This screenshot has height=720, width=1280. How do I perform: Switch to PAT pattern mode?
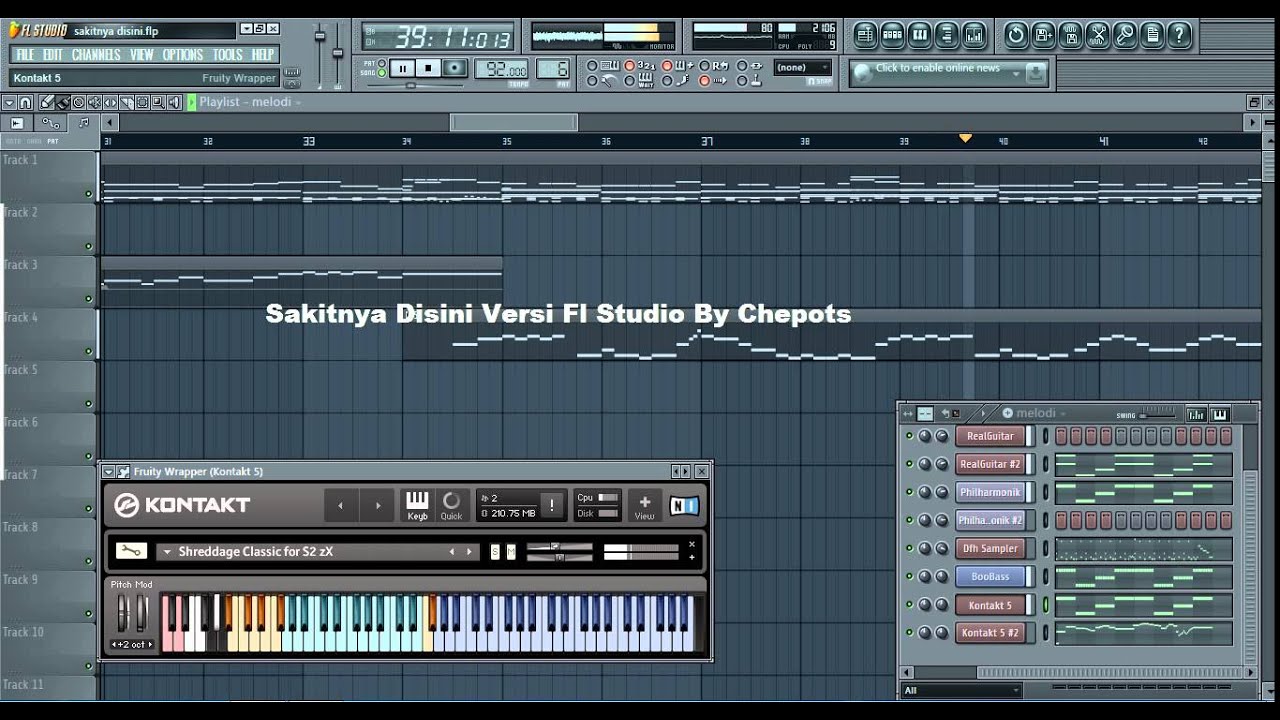pos(382,63)
